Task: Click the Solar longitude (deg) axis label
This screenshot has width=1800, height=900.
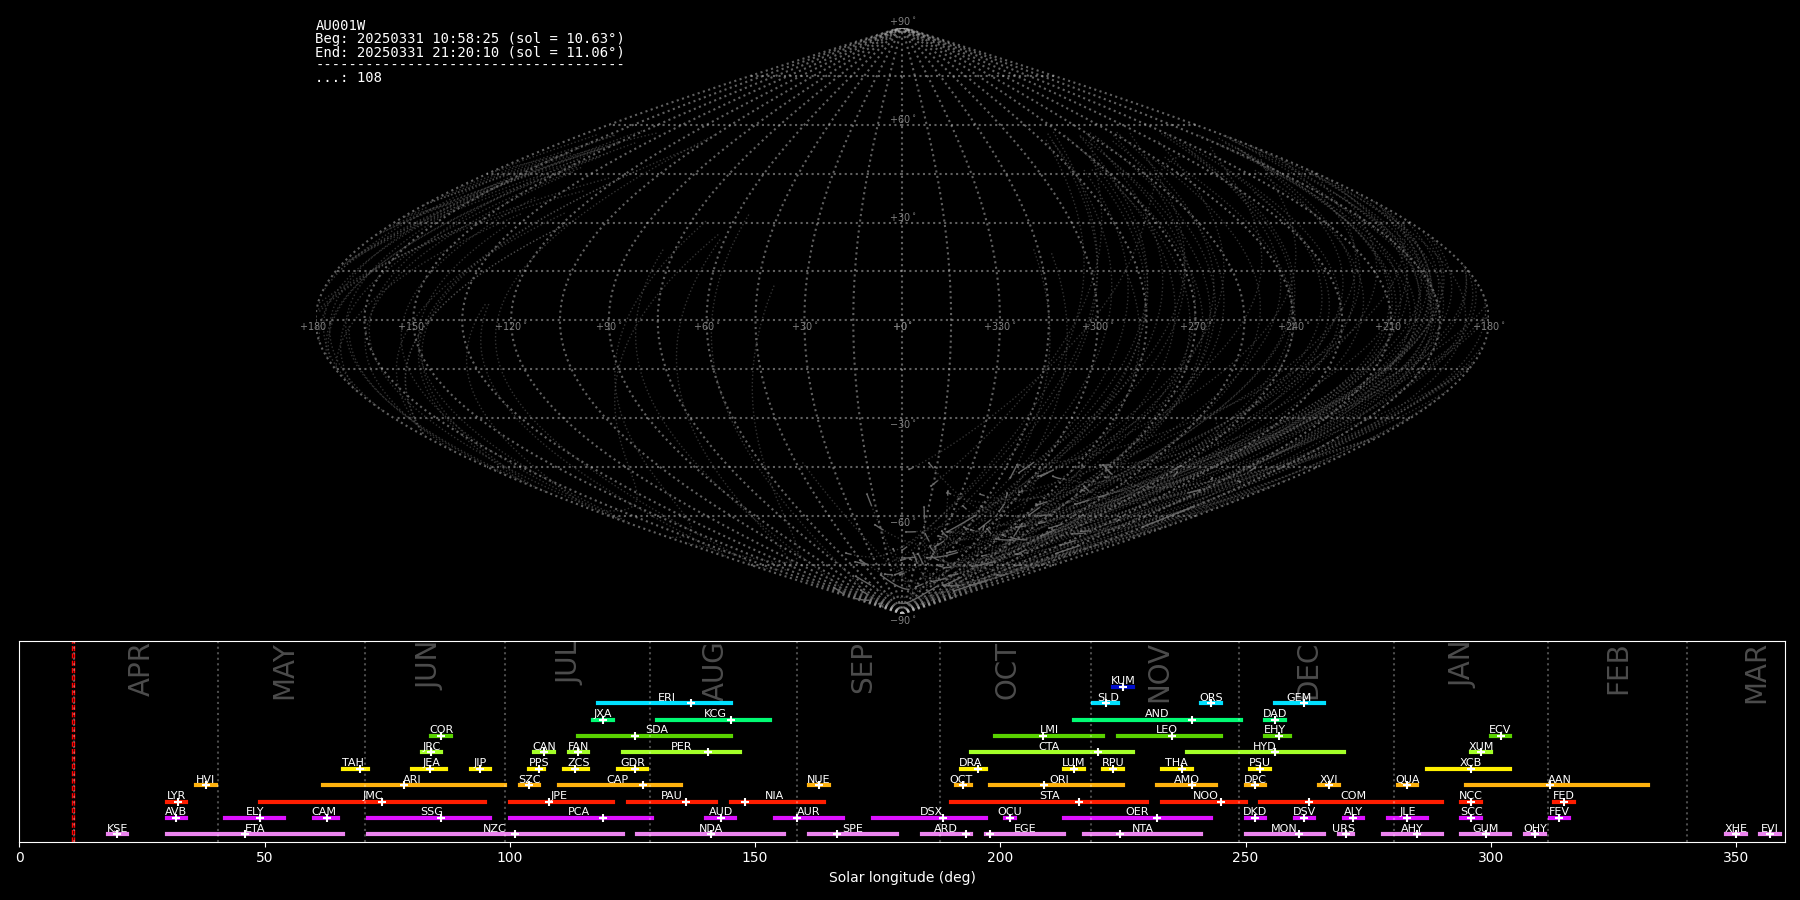Action: pyautogui.click(x=902, y=877)
